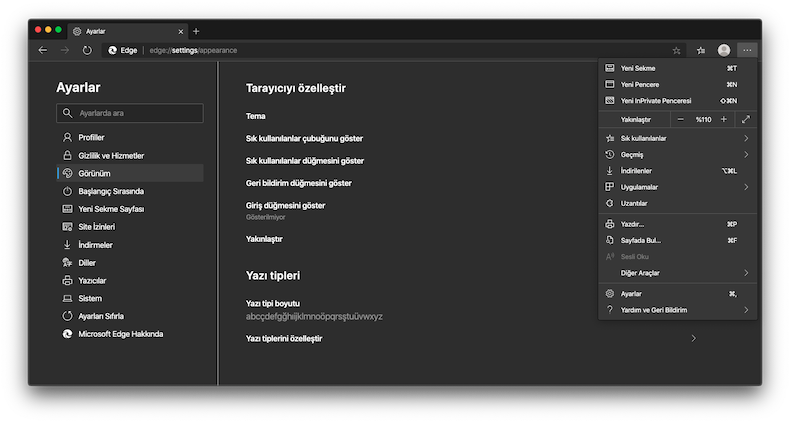
Task: Bookmark page with the star icon
Action: tap(677, 50)
